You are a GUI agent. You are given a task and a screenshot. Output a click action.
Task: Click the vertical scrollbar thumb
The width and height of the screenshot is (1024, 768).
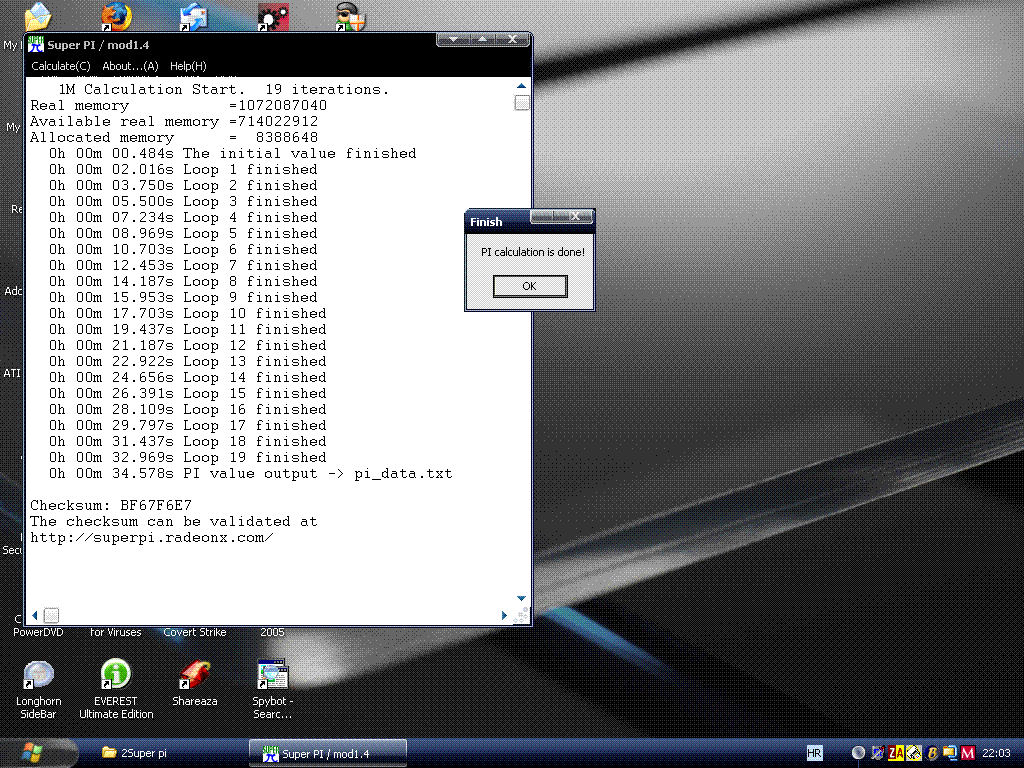(521, 103)
